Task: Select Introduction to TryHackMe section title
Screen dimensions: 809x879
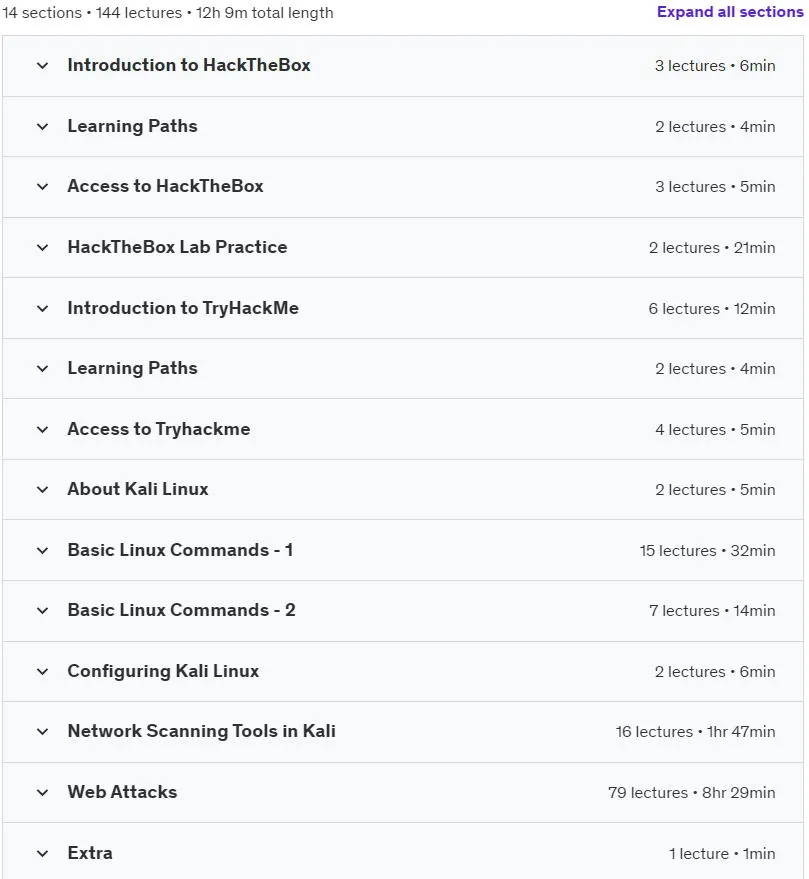Action: pyautogui.click(x=183, y=308)
